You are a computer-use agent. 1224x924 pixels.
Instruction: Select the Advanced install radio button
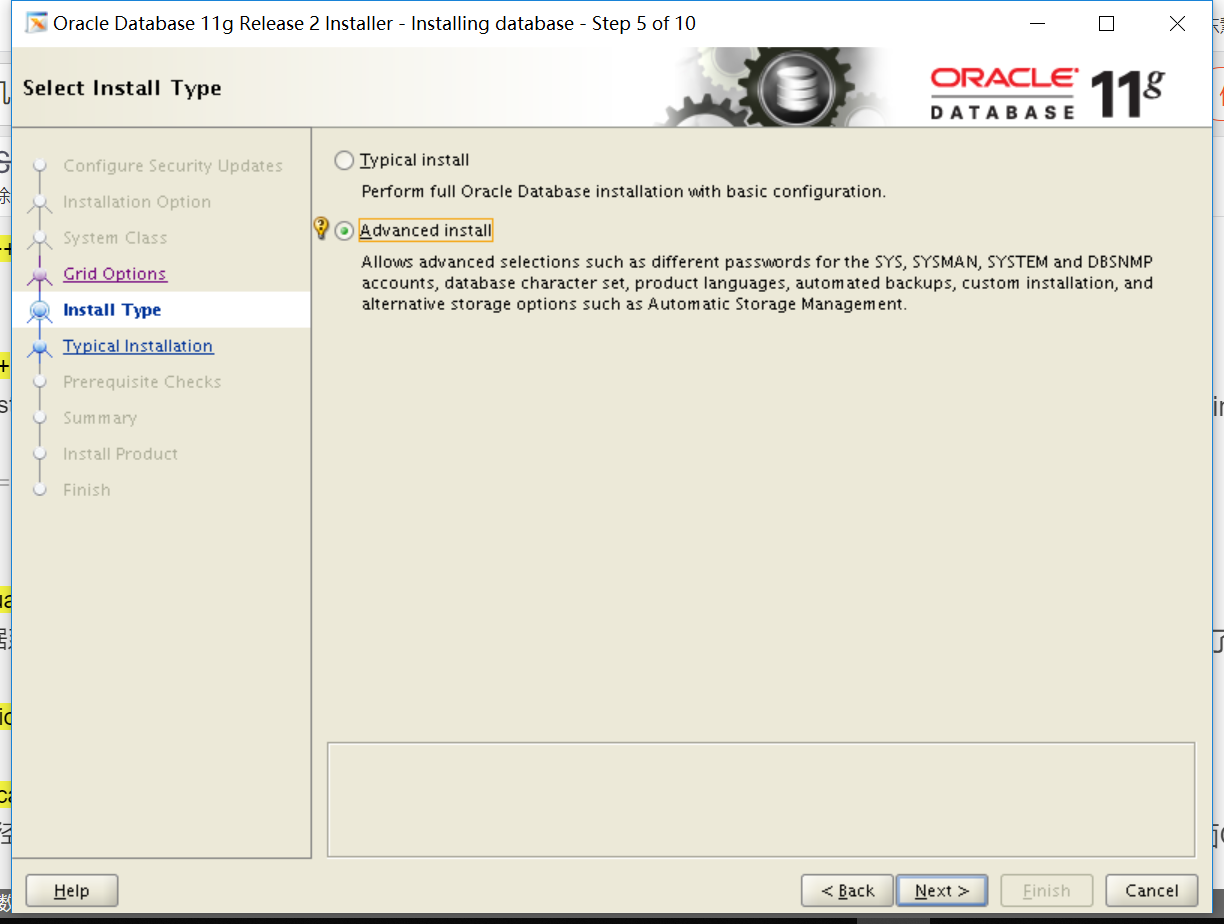point(344,231)
